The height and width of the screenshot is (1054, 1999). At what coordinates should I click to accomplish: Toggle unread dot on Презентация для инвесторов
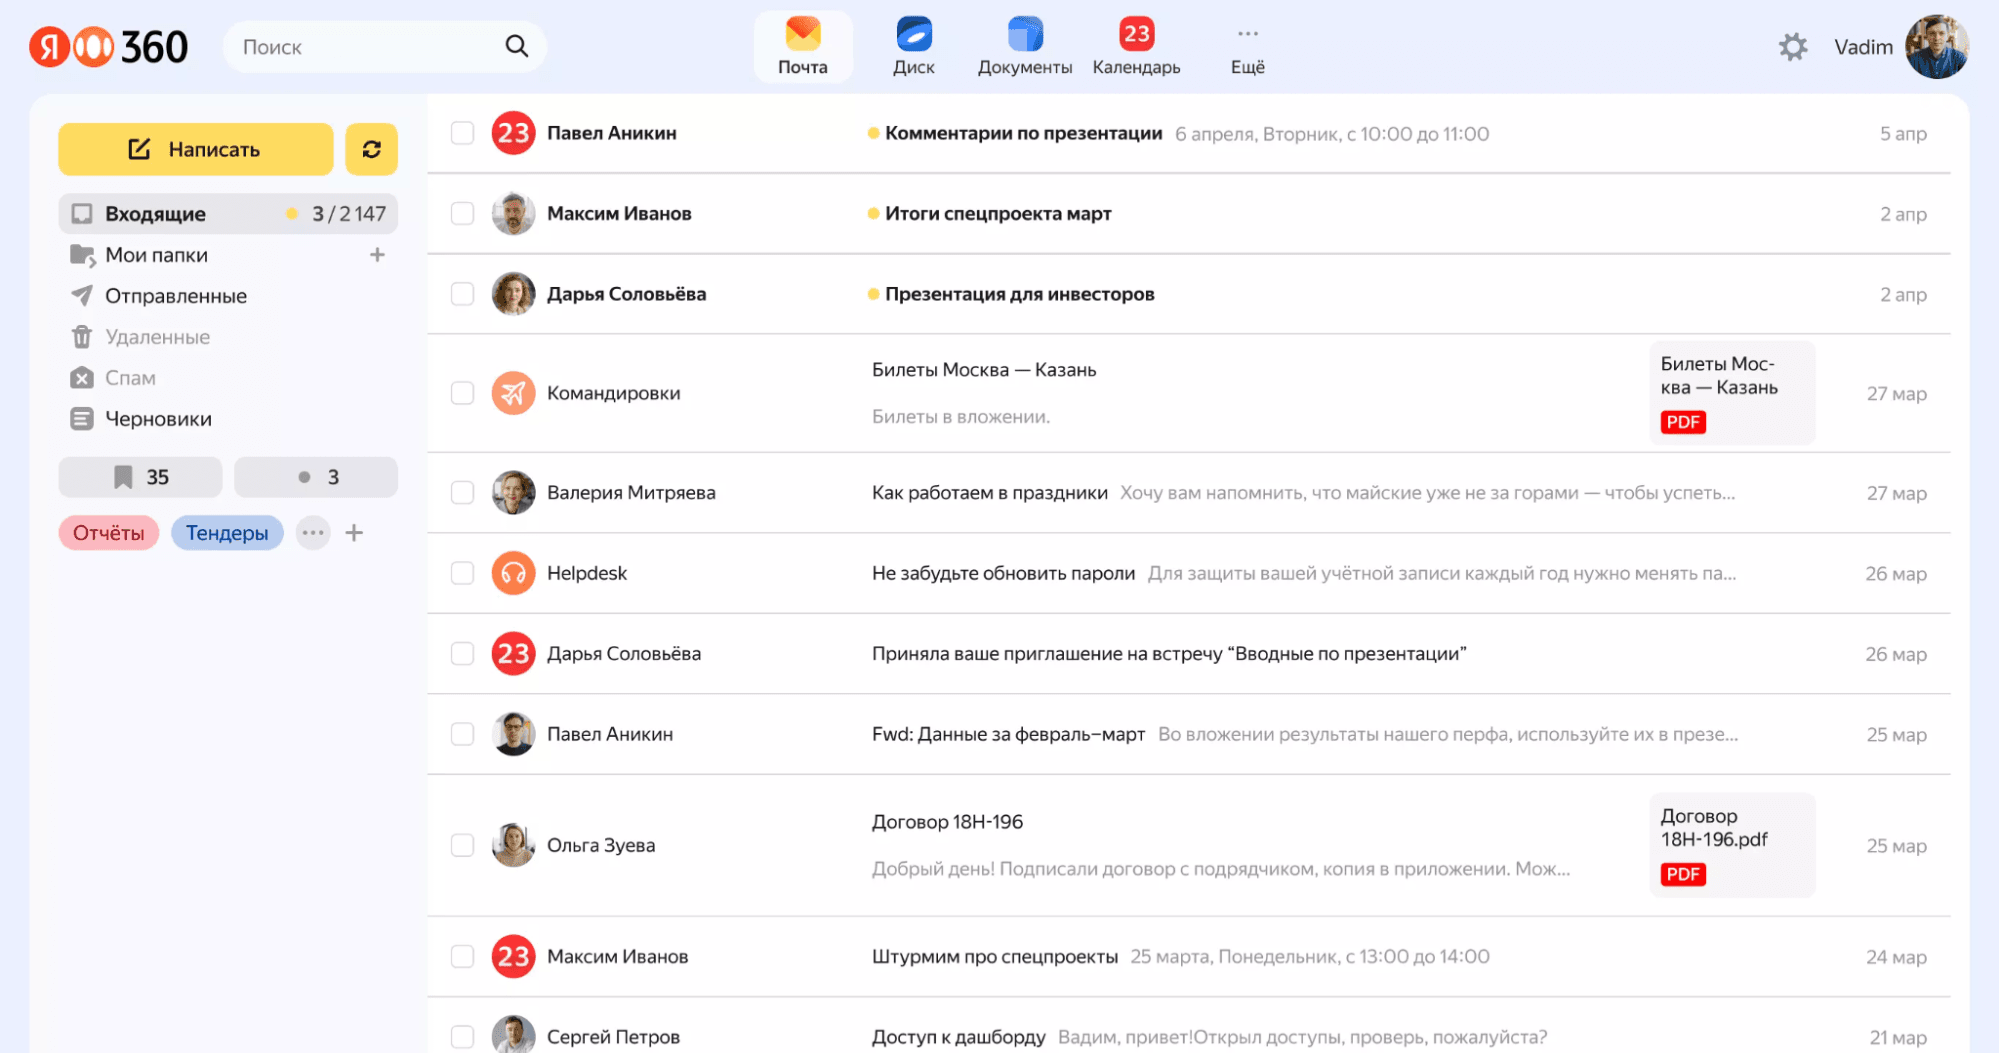coord(873,294)
